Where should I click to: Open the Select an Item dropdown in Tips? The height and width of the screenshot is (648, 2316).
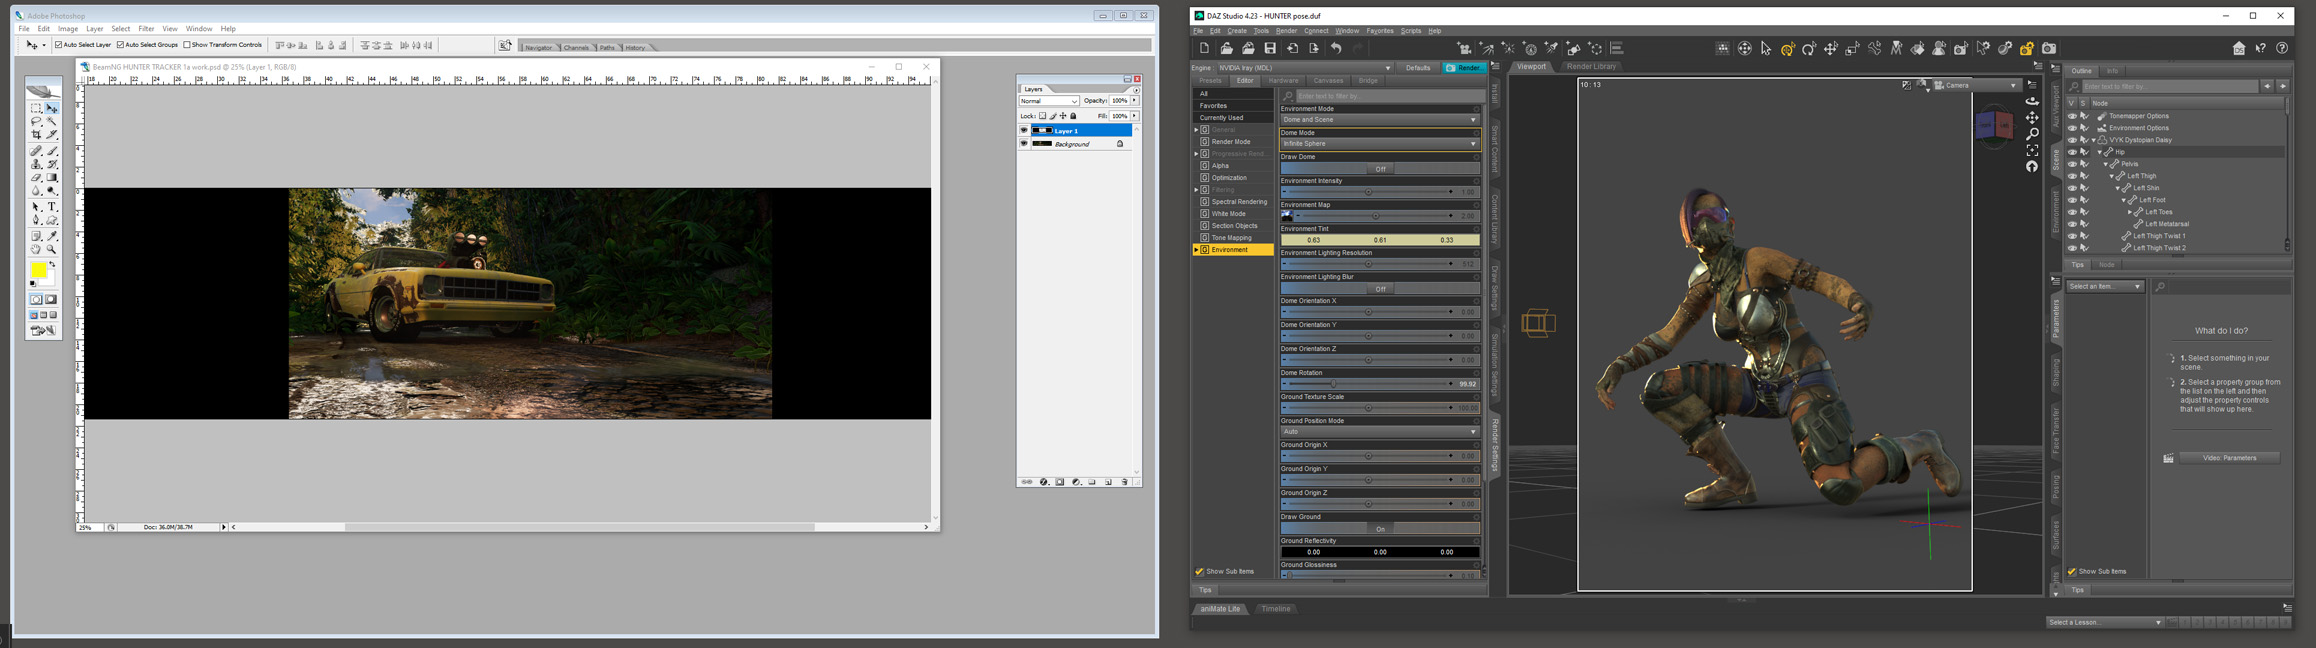click(2105, 287)
